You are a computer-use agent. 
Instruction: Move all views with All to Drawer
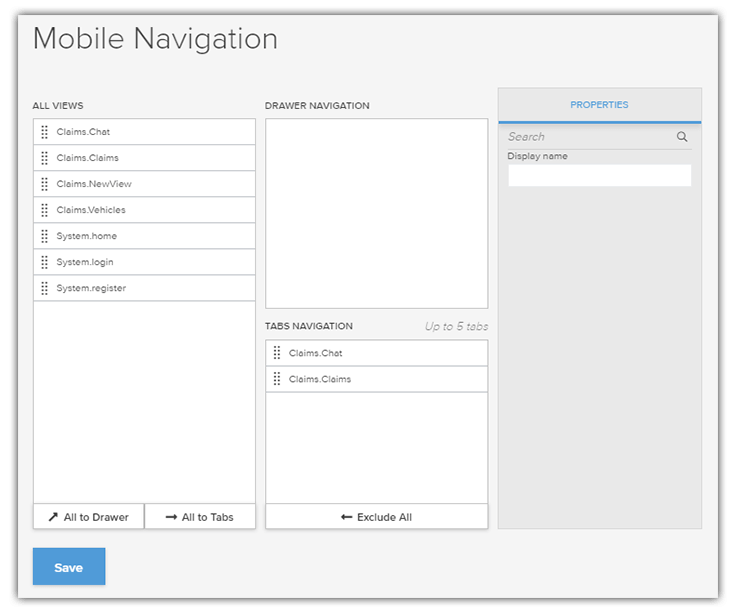point(88,517)
